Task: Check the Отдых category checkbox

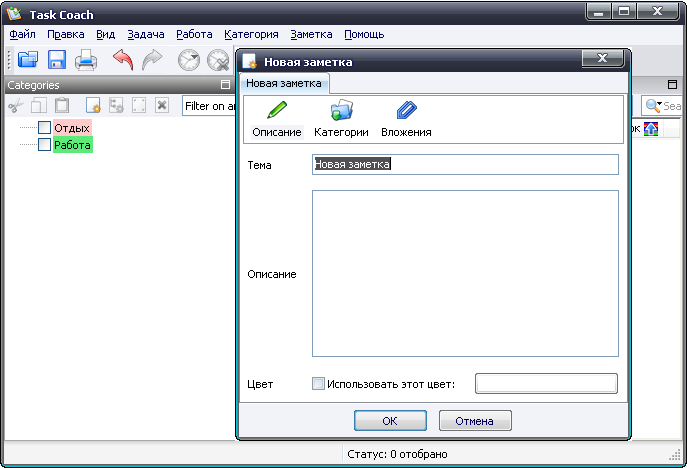Action: [x=44, y=128]
